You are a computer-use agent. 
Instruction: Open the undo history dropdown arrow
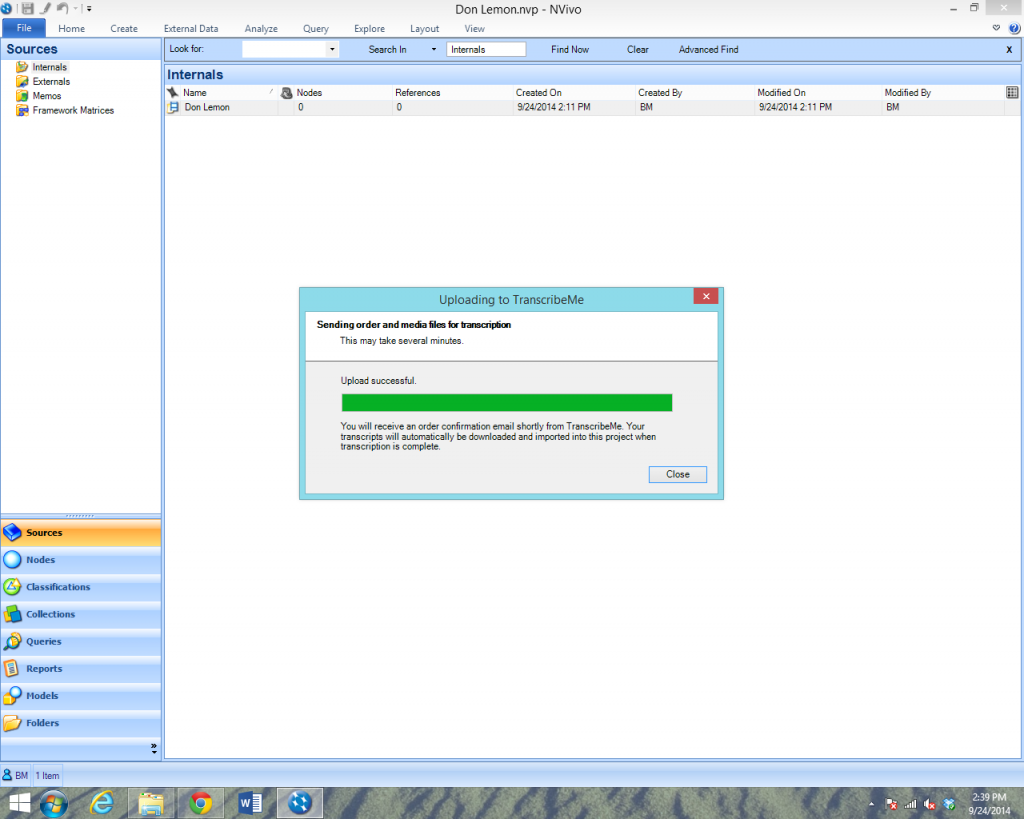[x=75, y=9]
